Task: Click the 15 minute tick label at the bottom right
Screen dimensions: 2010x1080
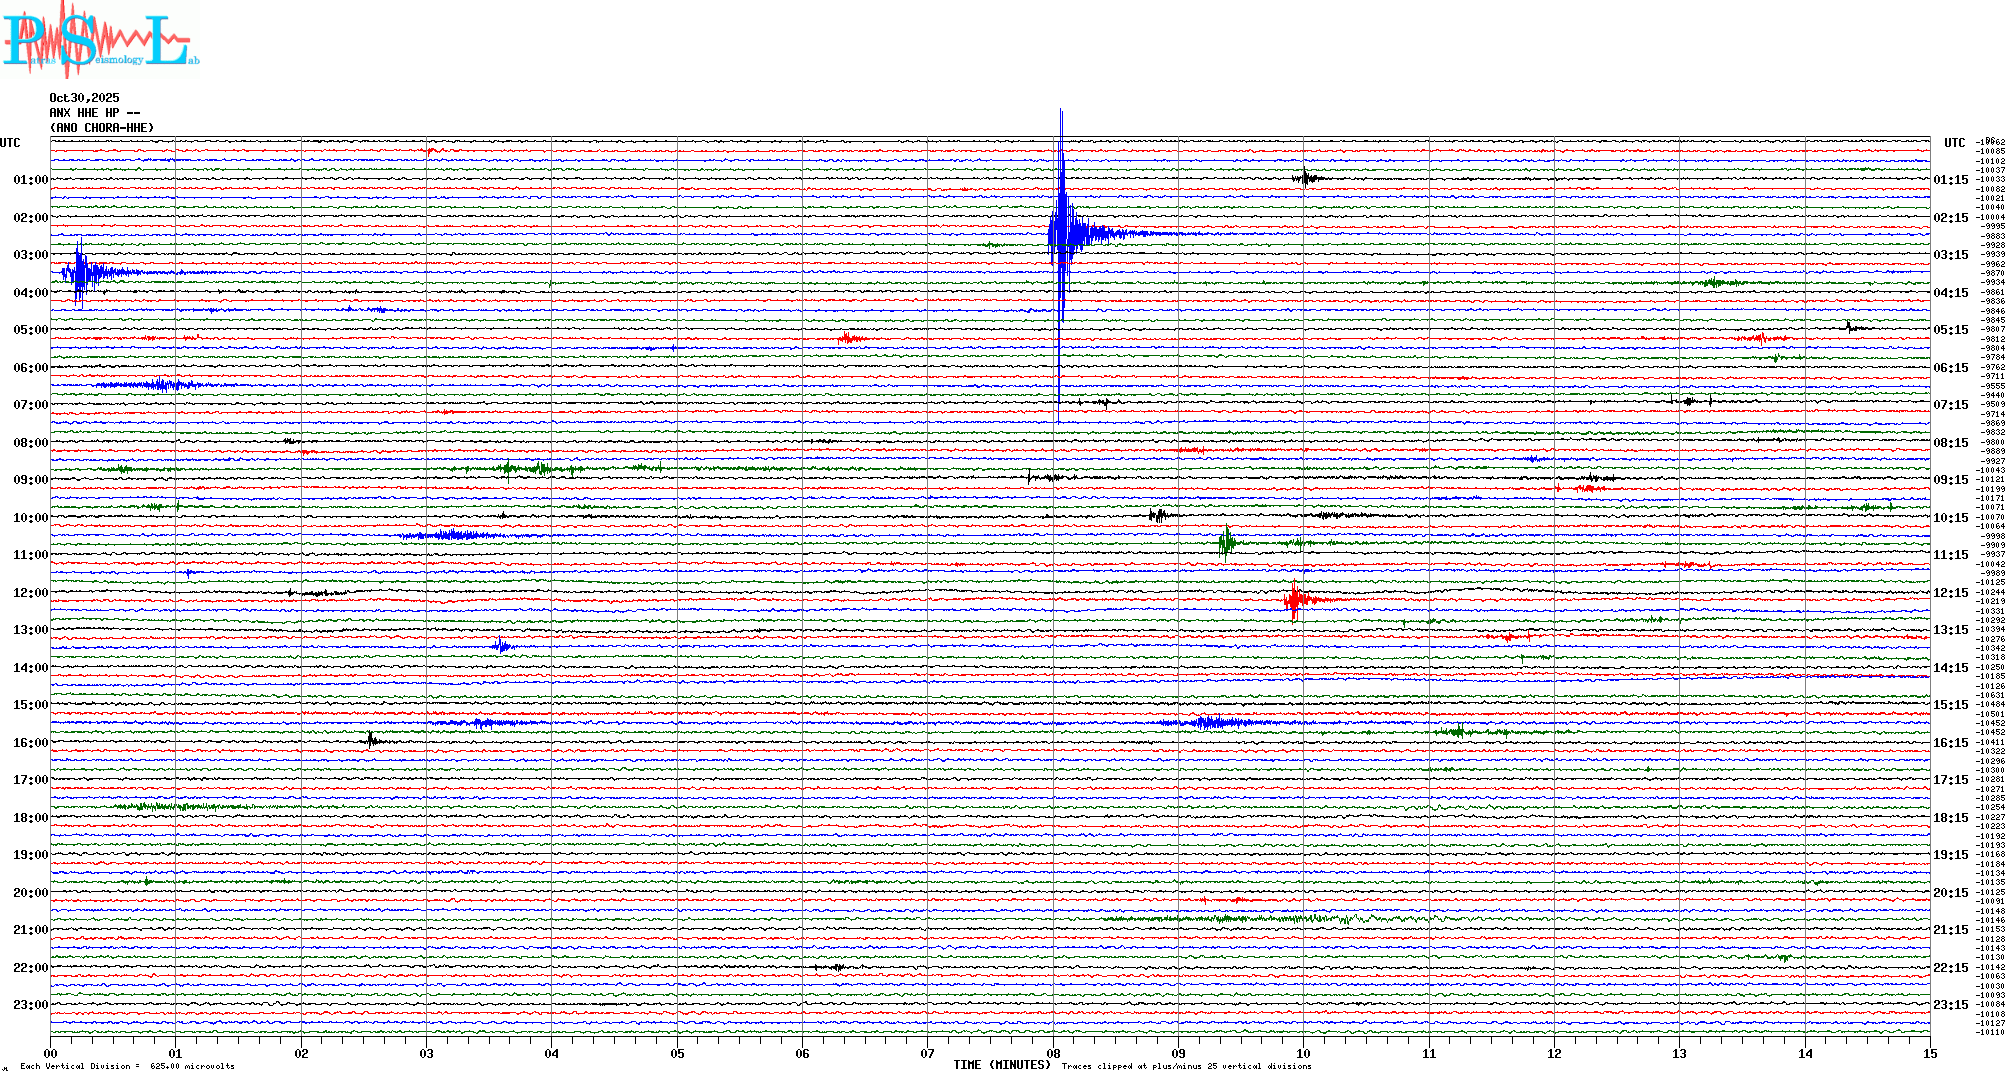Action: (1929, 1053)
